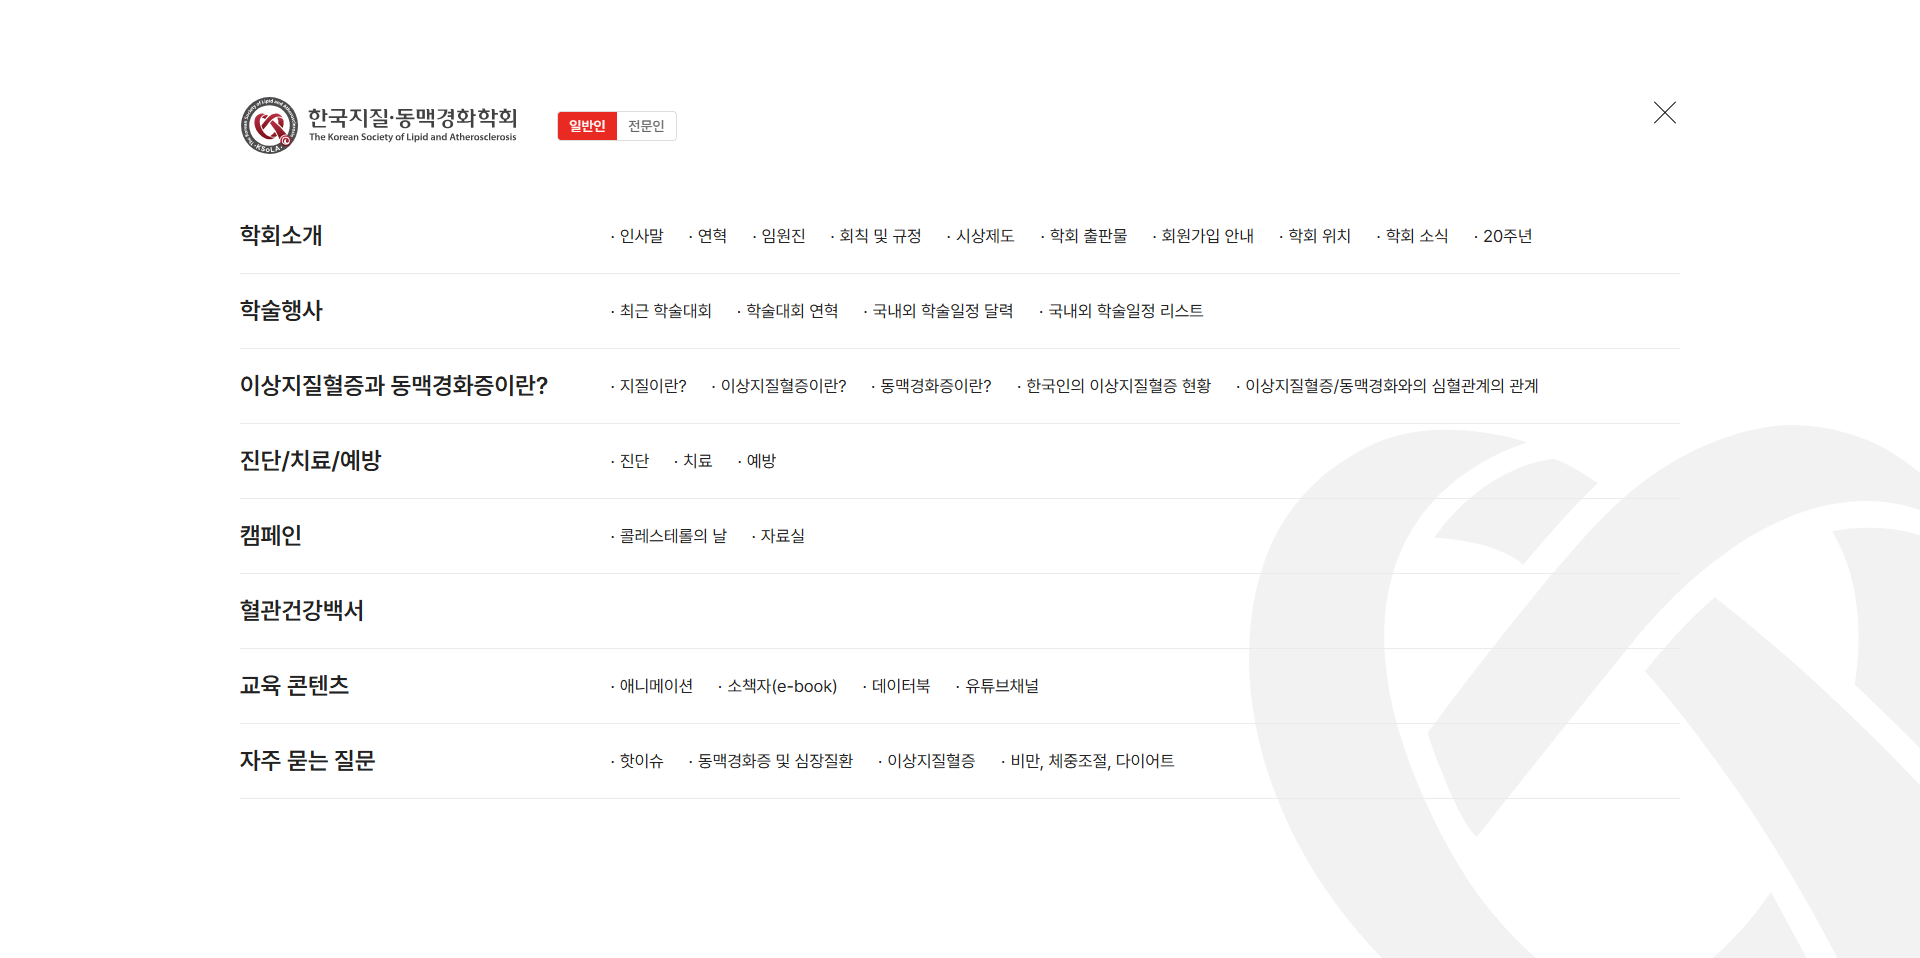Open 한국인의 이상지질혈증 현황 page
This screenshot has height=958, width=1920.
coord(1118,386)
